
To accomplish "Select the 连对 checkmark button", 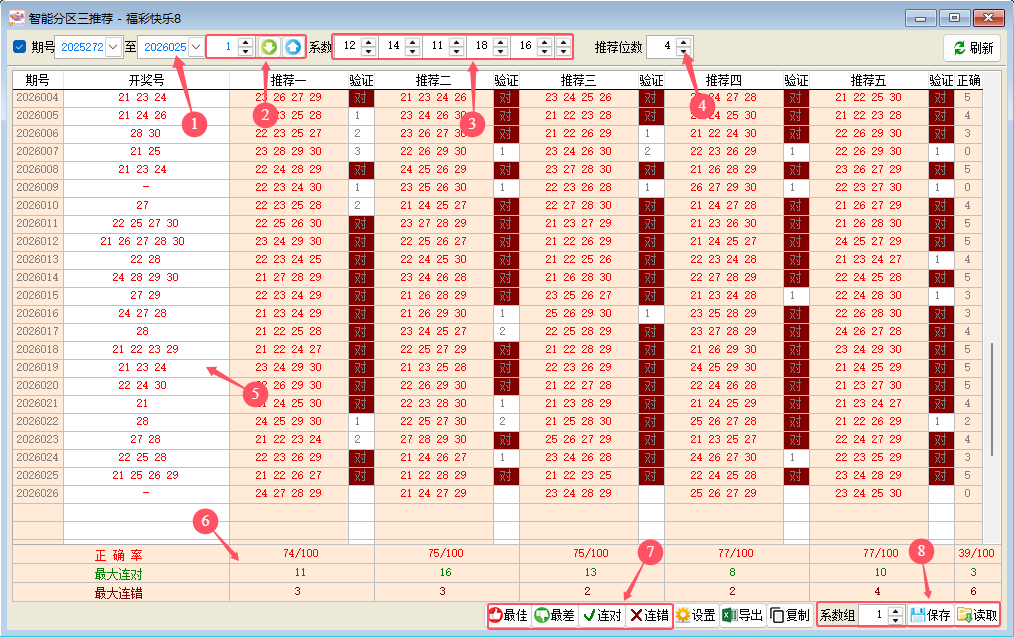I will [602, 616].
